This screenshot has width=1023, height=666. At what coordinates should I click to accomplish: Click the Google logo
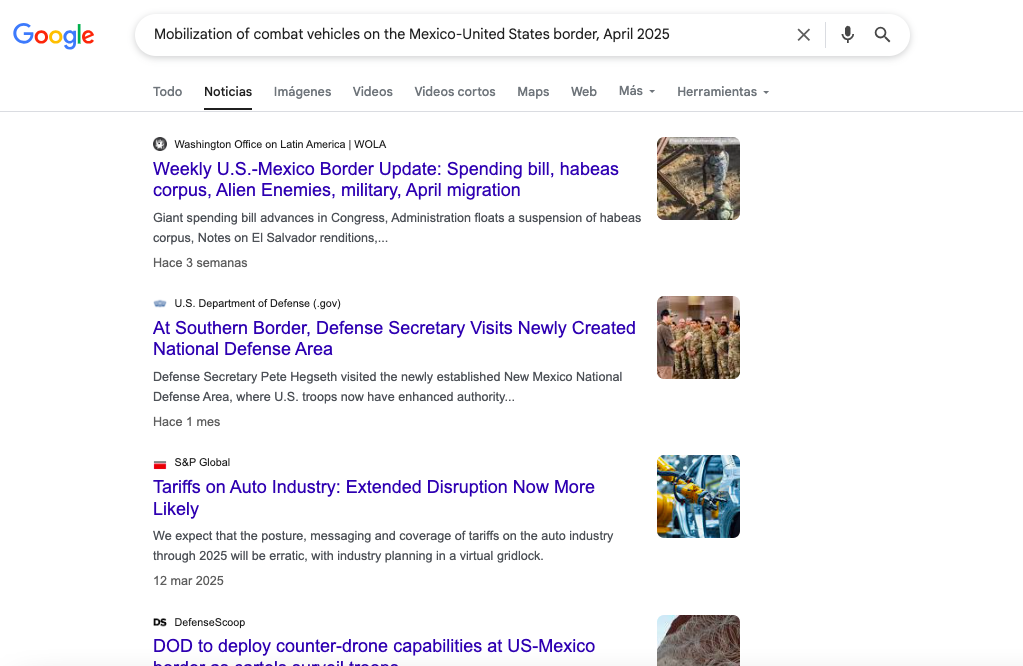click(53, 35)
